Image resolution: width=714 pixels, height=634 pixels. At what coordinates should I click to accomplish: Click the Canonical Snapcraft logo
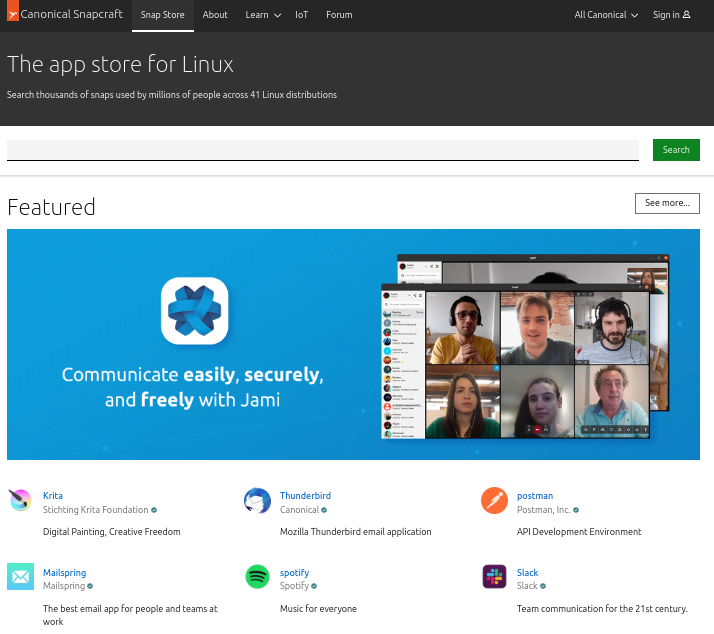(x=64, y=15)
